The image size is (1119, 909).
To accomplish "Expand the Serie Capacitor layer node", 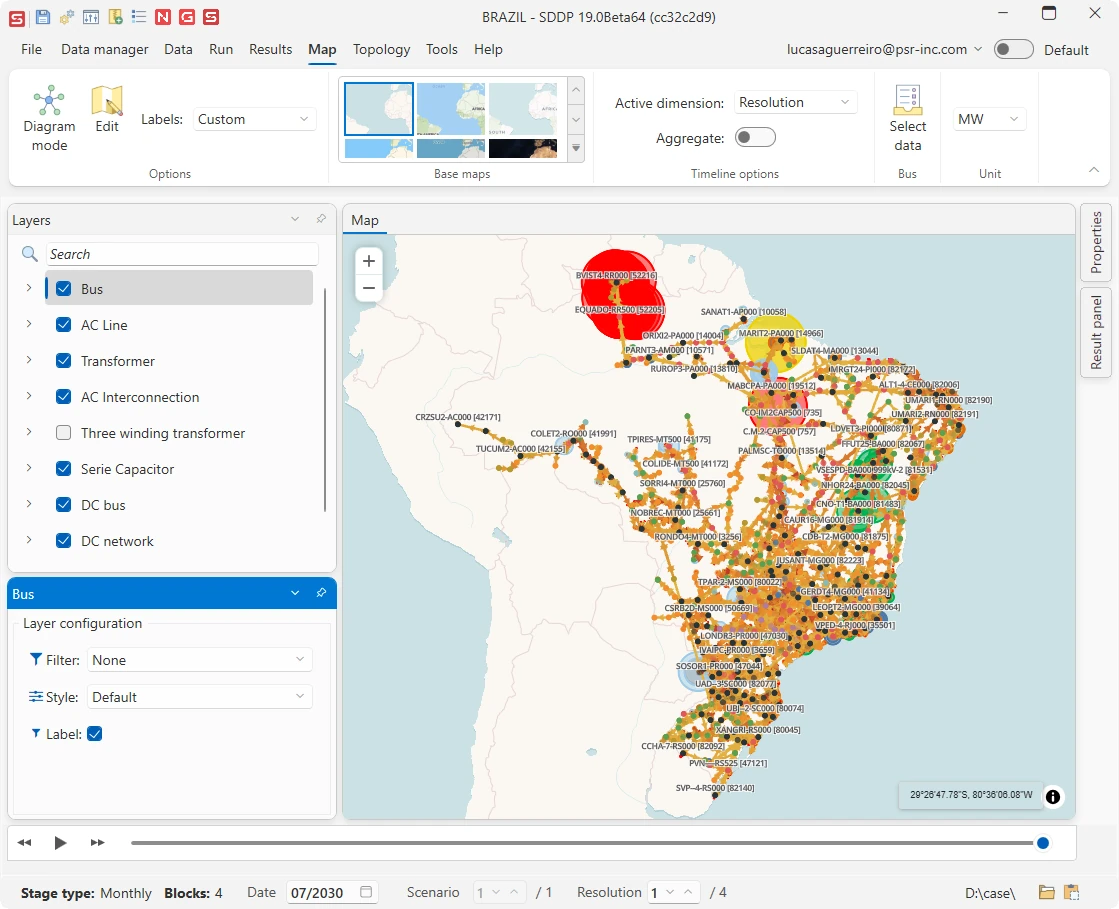I will click(29, 468).
